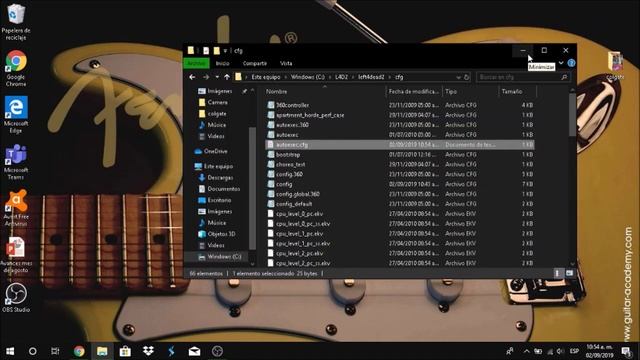Click the search magnifier in Buscar en cfg
The width and height of the screenshot is (640, 360).
pyautogui.click(x=564, y=77)
